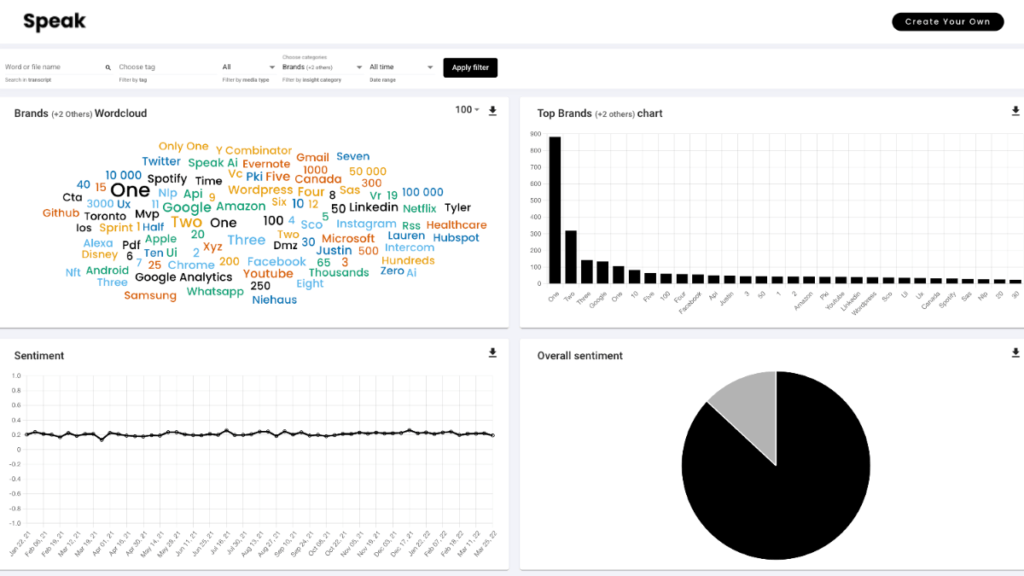Click the word Wordpress in the wordcloud
The height and width of the screenshot is (576, 1024).
coord(261,190)
